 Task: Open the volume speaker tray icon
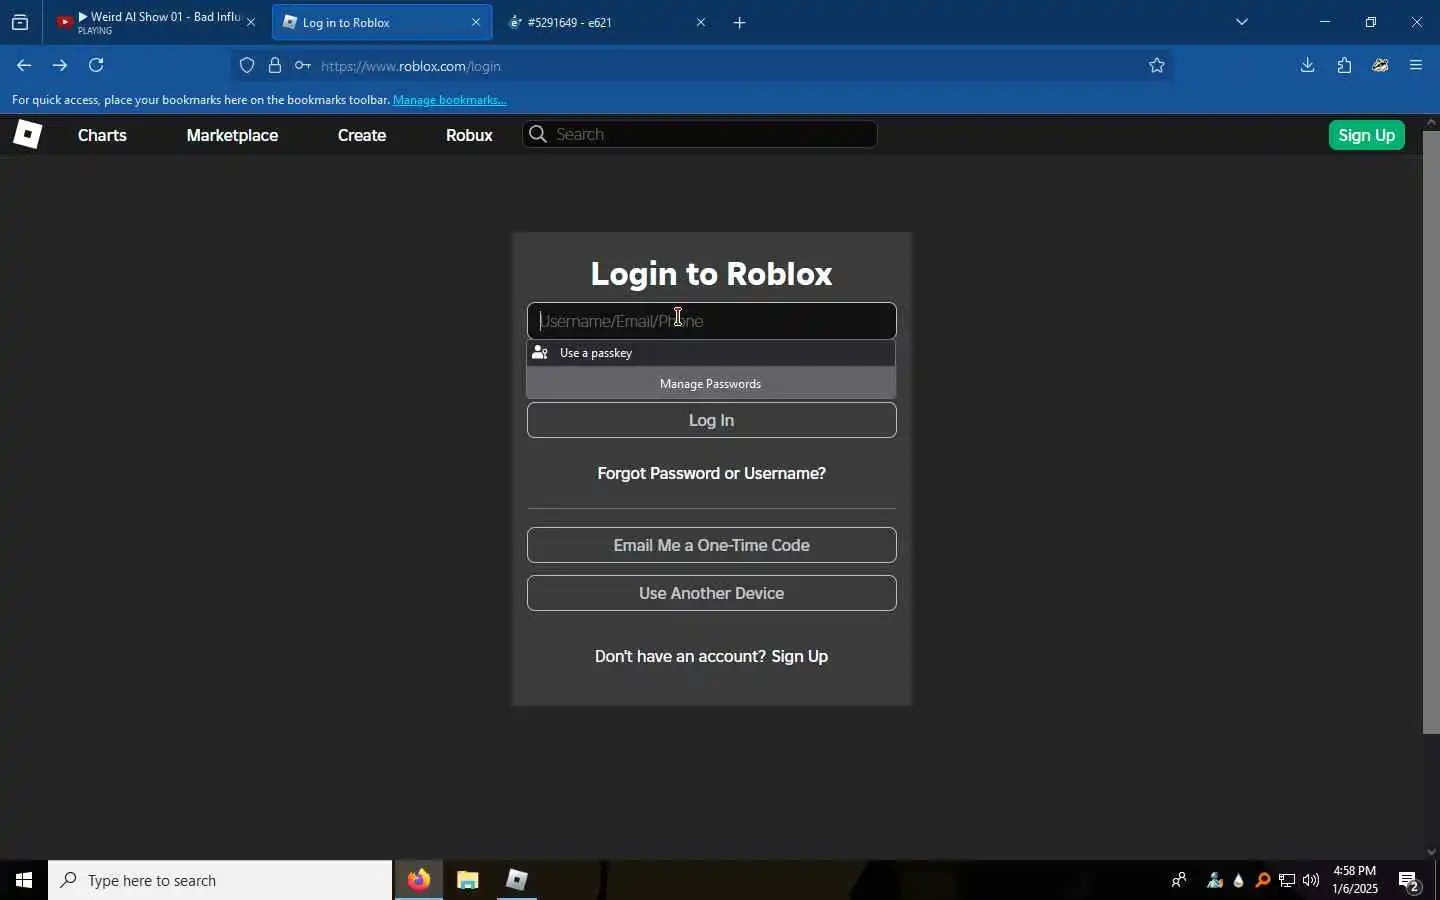[1311, 880]
